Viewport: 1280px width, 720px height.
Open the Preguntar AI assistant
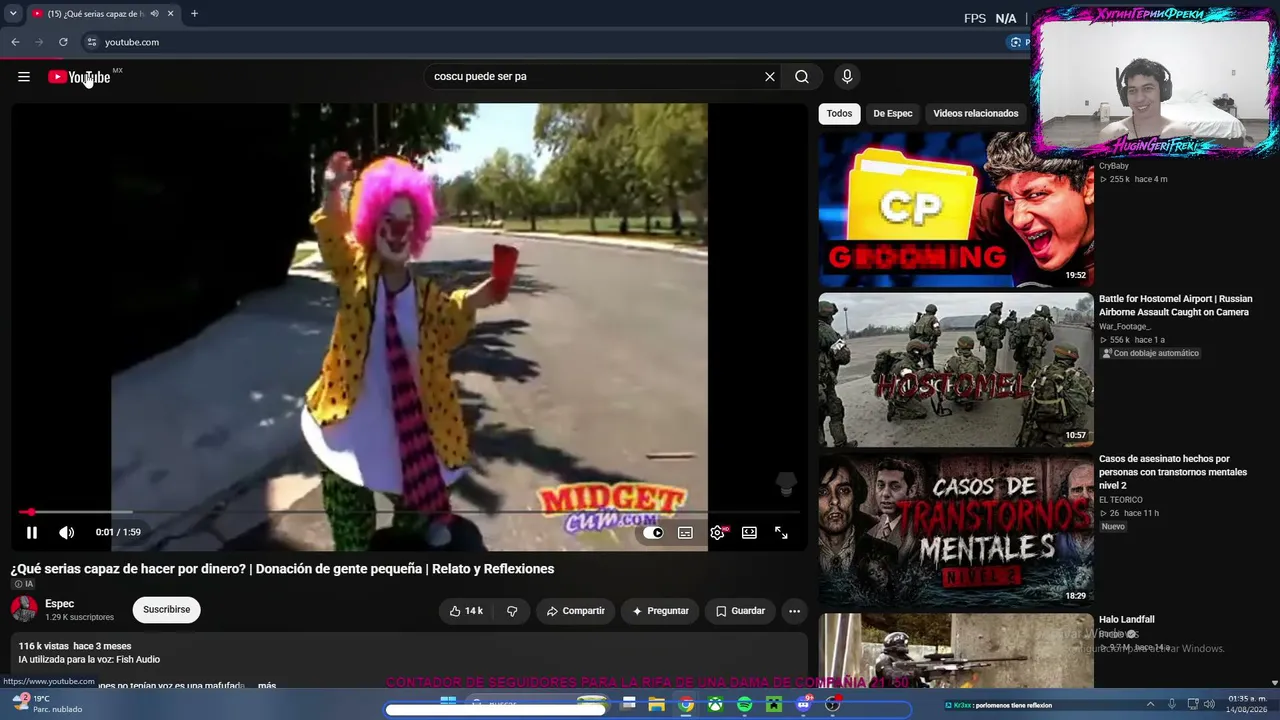click(x=660, y=611)
